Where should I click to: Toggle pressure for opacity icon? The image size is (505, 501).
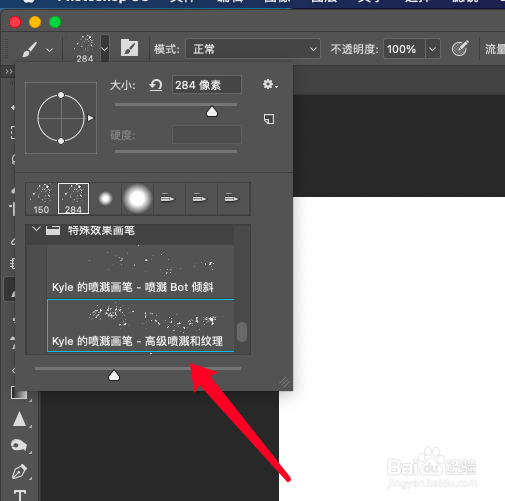[x=460, y=49]
